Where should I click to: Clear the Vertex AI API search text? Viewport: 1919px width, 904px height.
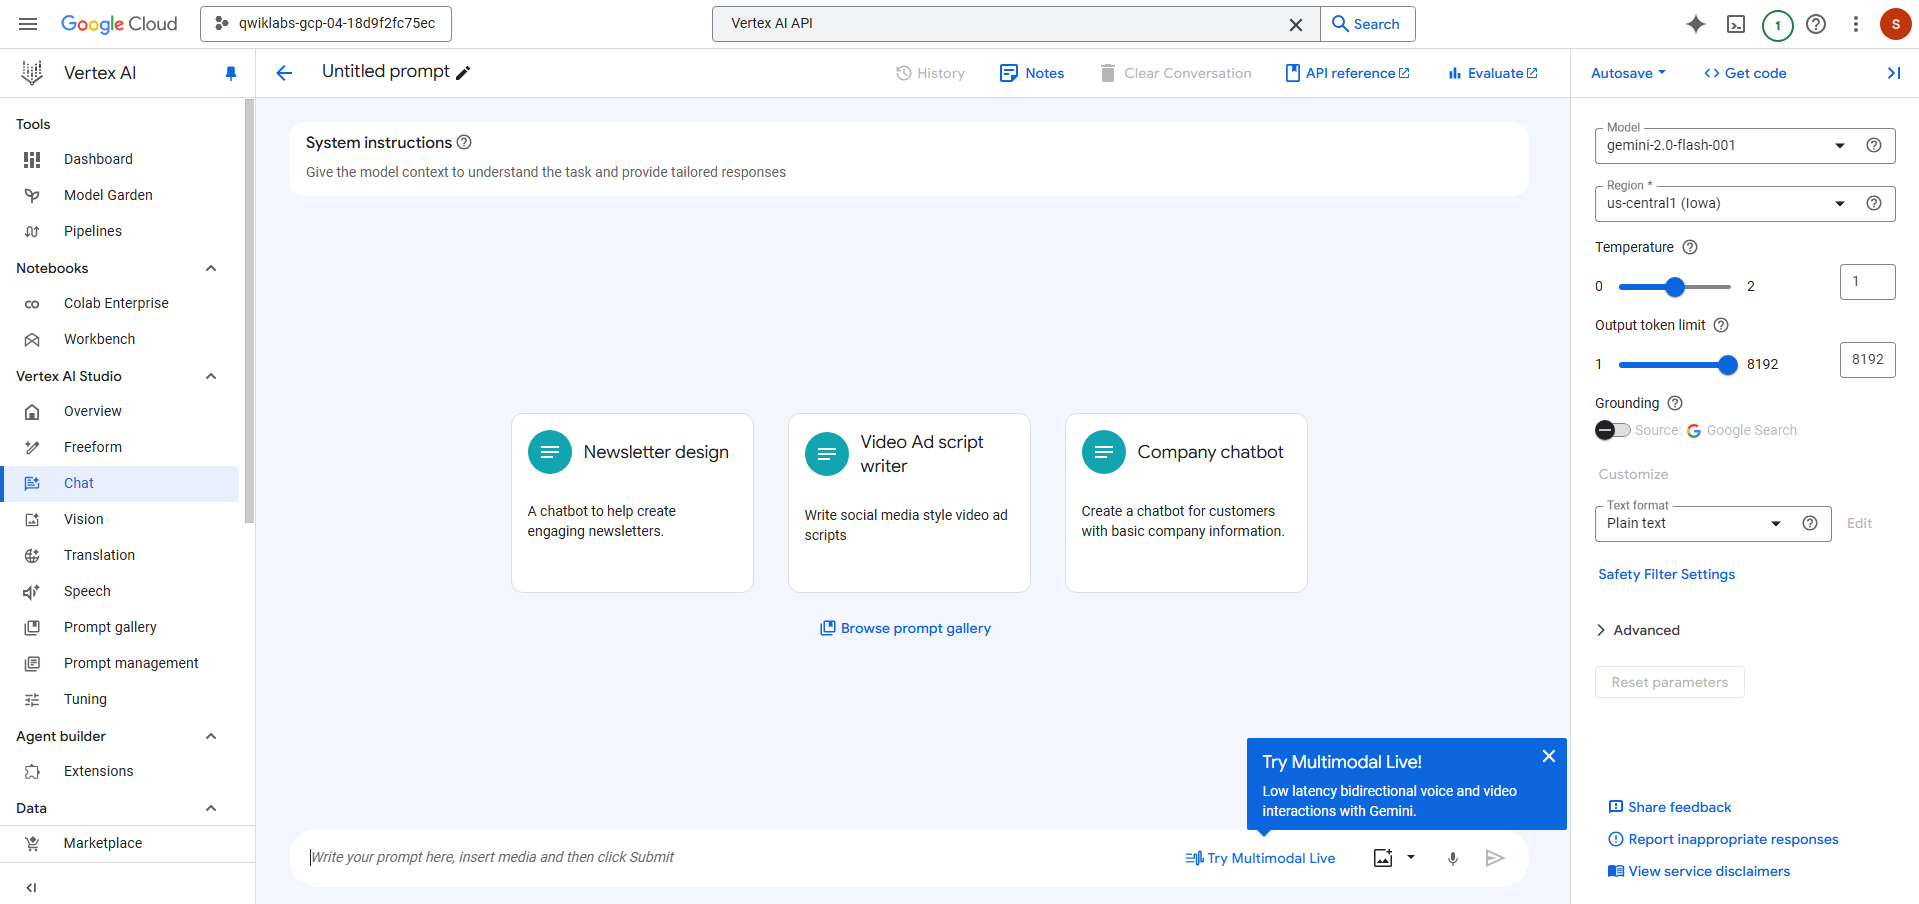tap(1296, 24)
